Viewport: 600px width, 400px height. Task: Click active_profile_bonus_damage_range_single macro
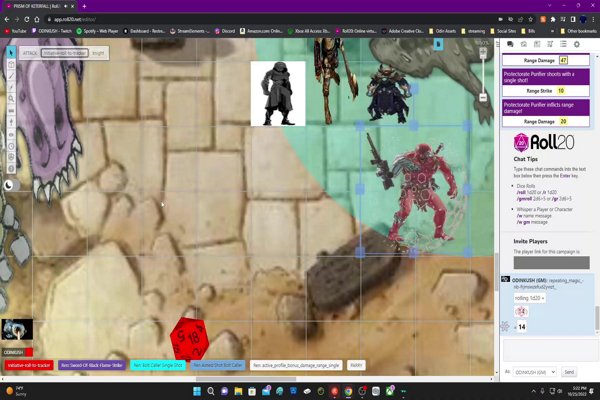click(x=296, y=365)
